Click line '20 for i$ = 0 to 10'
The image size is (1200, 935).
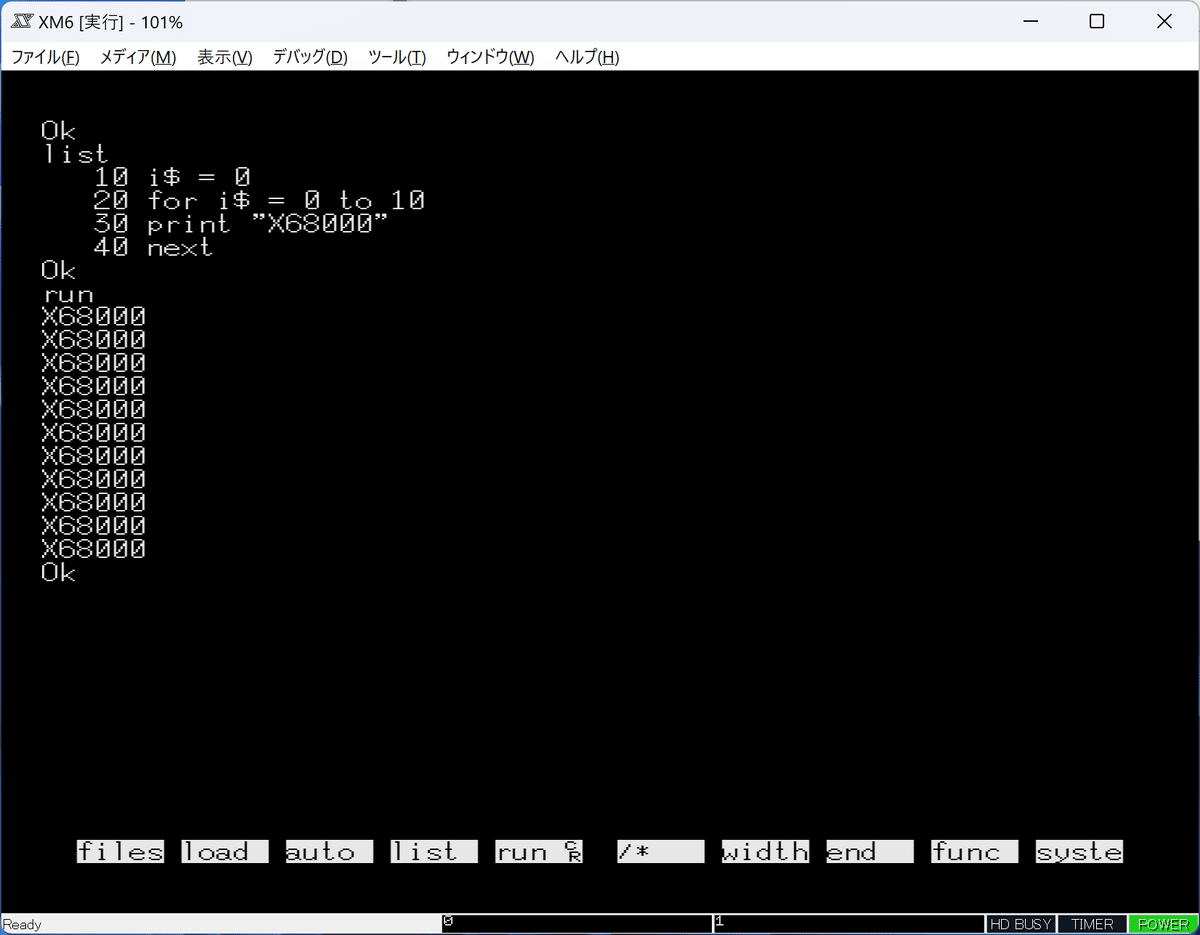[259, 200]
